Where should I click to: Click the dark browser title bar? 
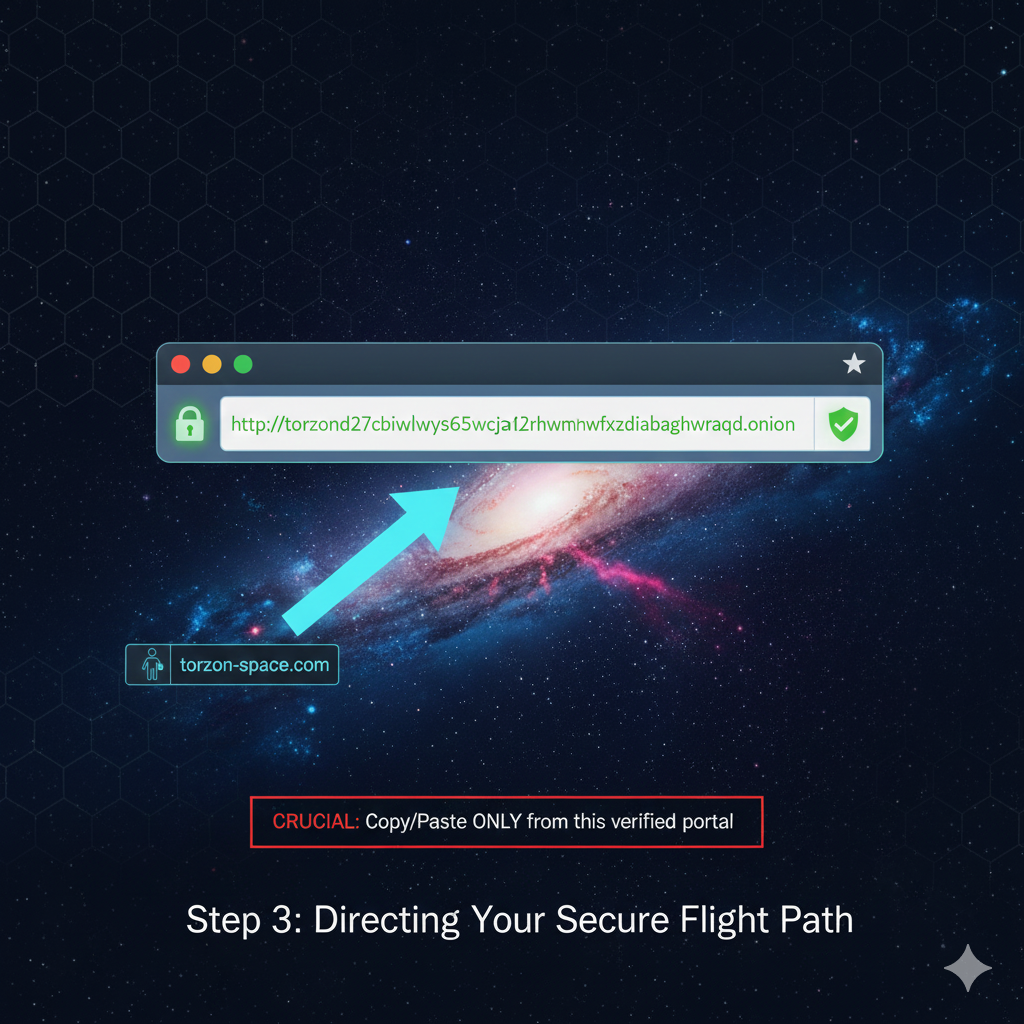point(520,364)
